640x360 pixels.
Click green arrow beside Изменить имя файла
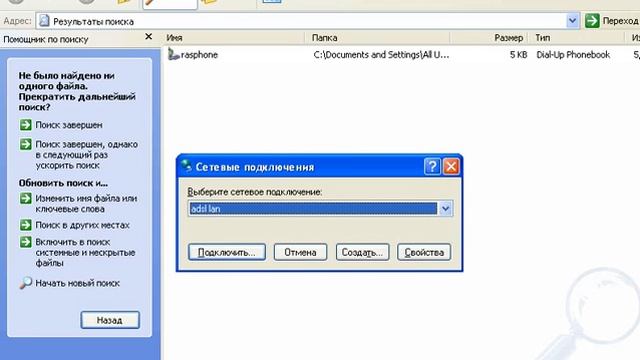pos(26,198)
